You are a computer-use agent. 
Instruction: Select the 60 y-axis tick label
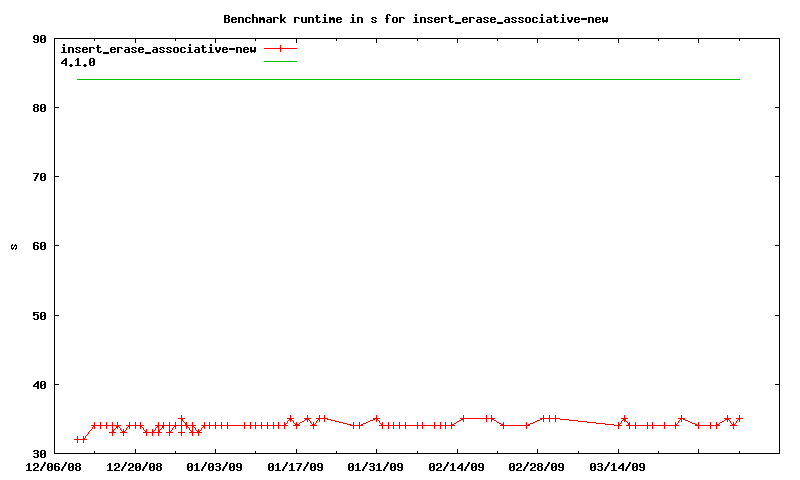click(x=40, y=246)
